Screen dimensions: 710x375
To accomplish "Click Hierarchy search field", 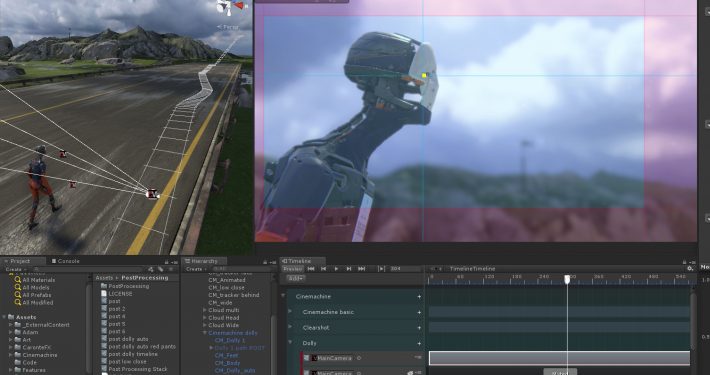I will click(242, 269).
